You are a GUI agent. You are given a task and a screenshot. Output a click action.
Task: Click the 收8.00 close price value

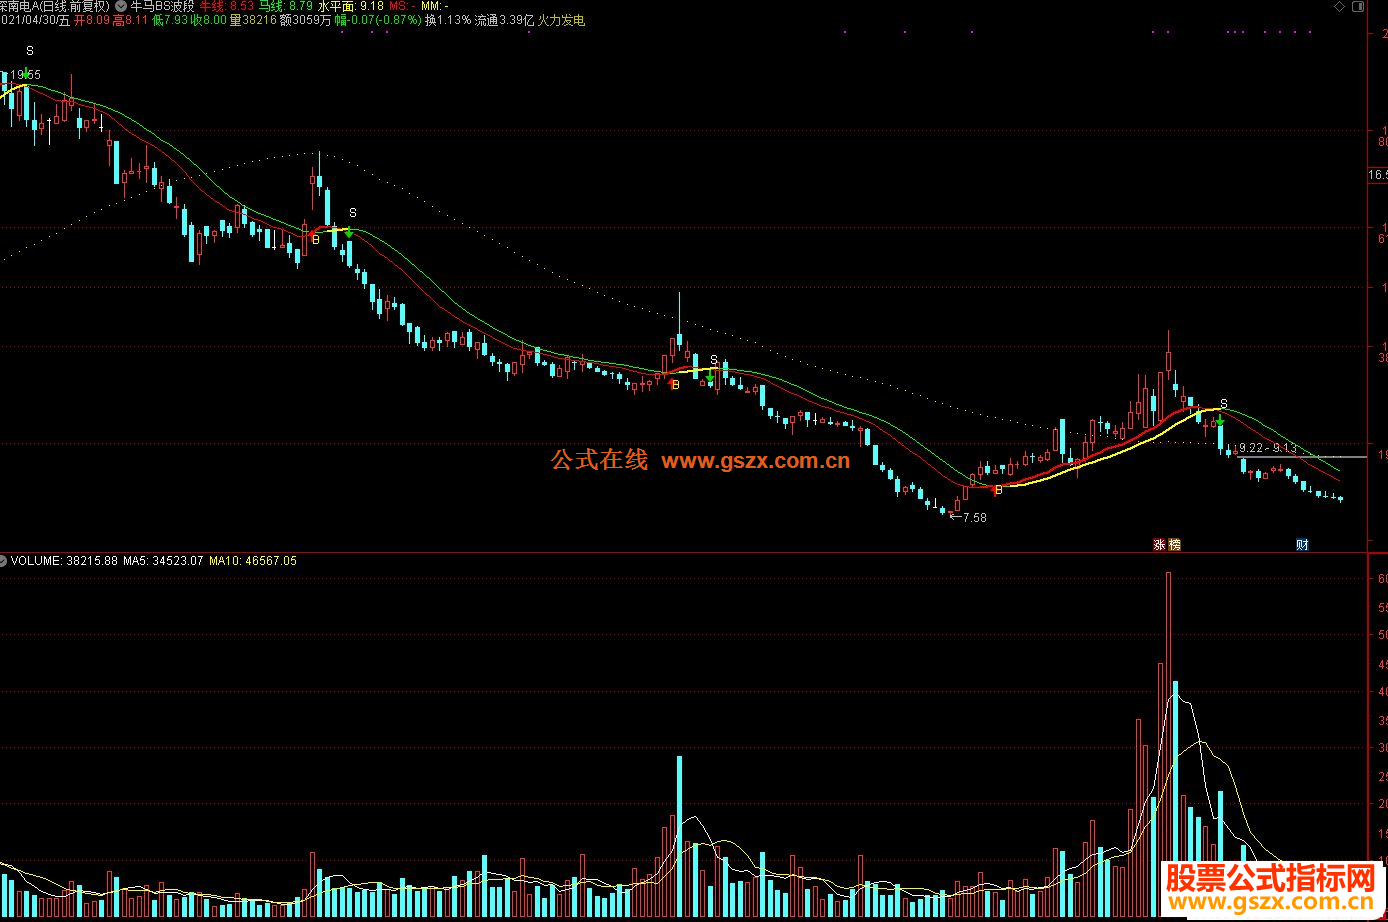click(208, 20)
